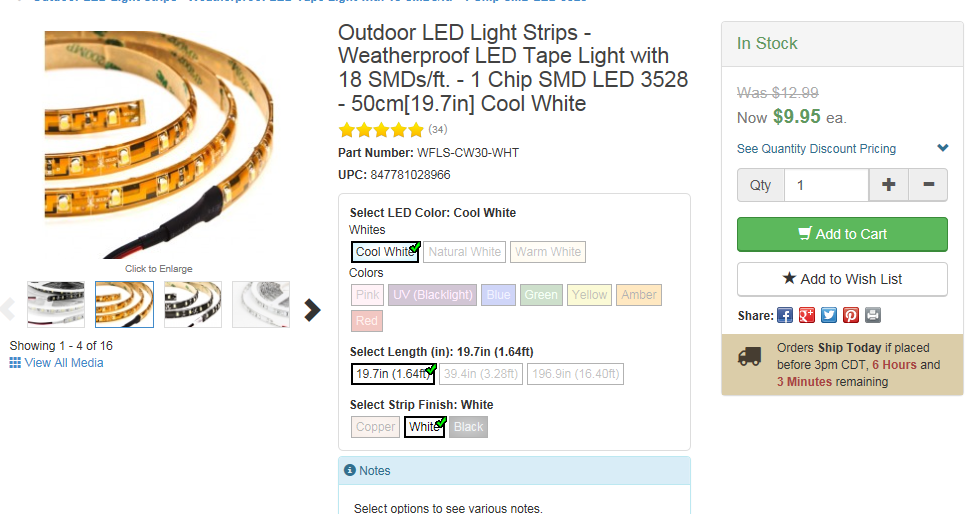
Task: Pick the Green color swatch
Action: click(x=541, y=295)
